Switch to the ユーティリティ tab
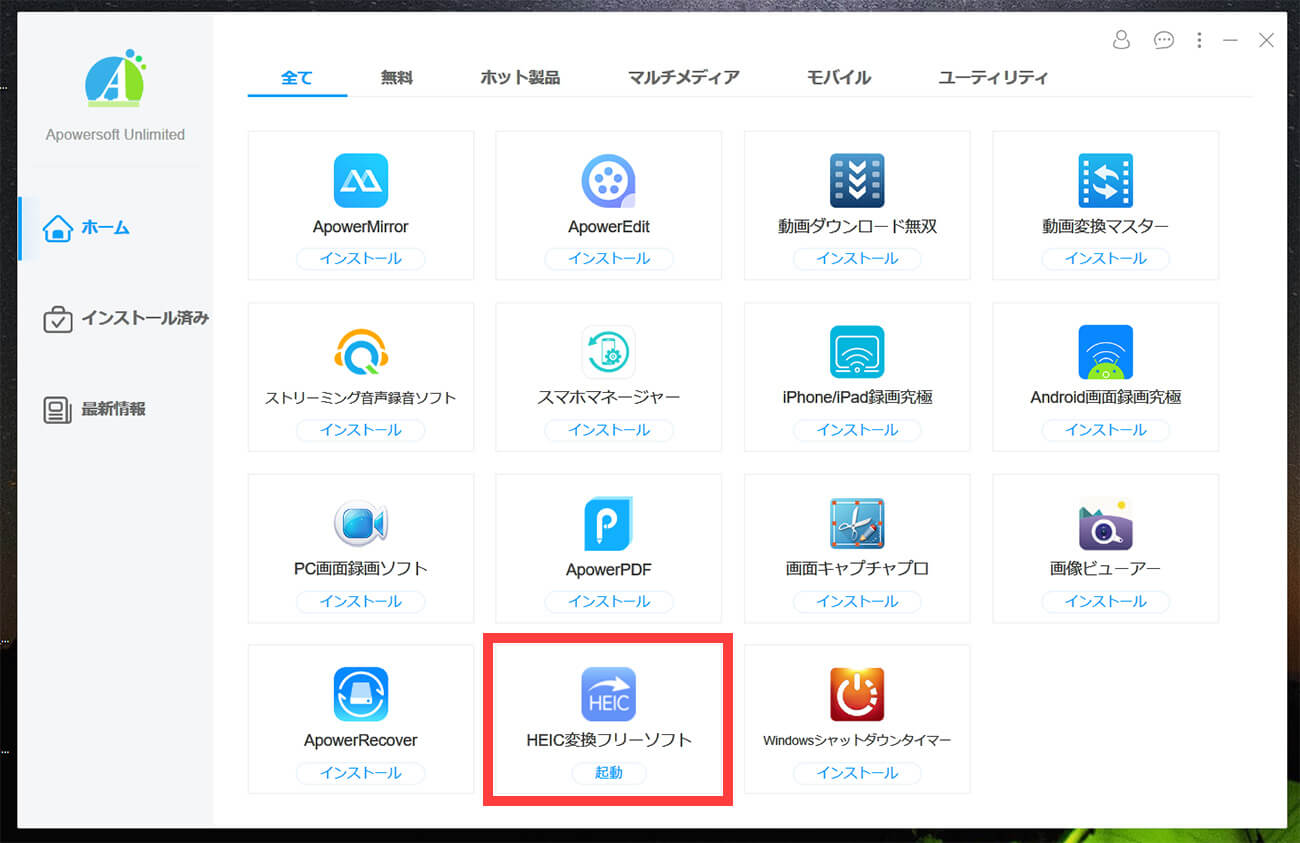The width and height of the screenshot is (1300, 843). tap(993, 77)
